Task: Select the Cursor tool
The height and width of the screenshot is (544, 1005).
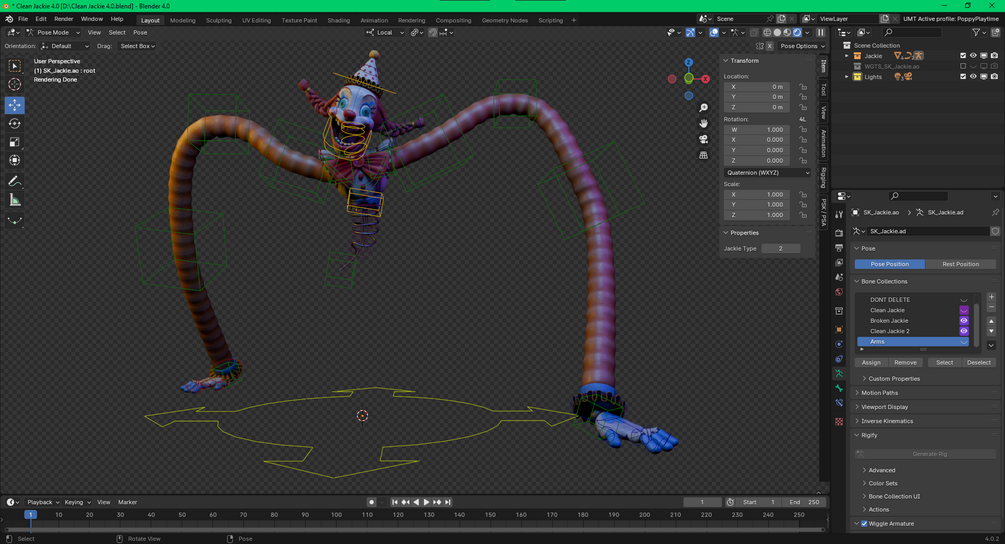Action: (14, 85)
